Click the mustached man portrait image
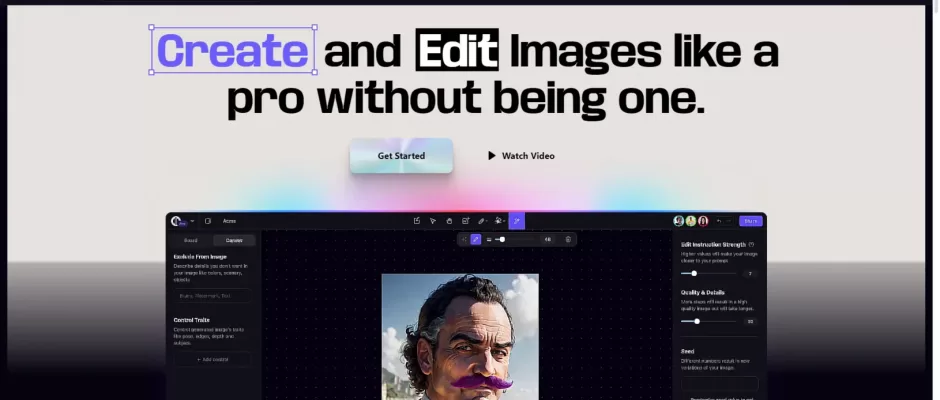 pyautogui.click(x=460, y=336)
